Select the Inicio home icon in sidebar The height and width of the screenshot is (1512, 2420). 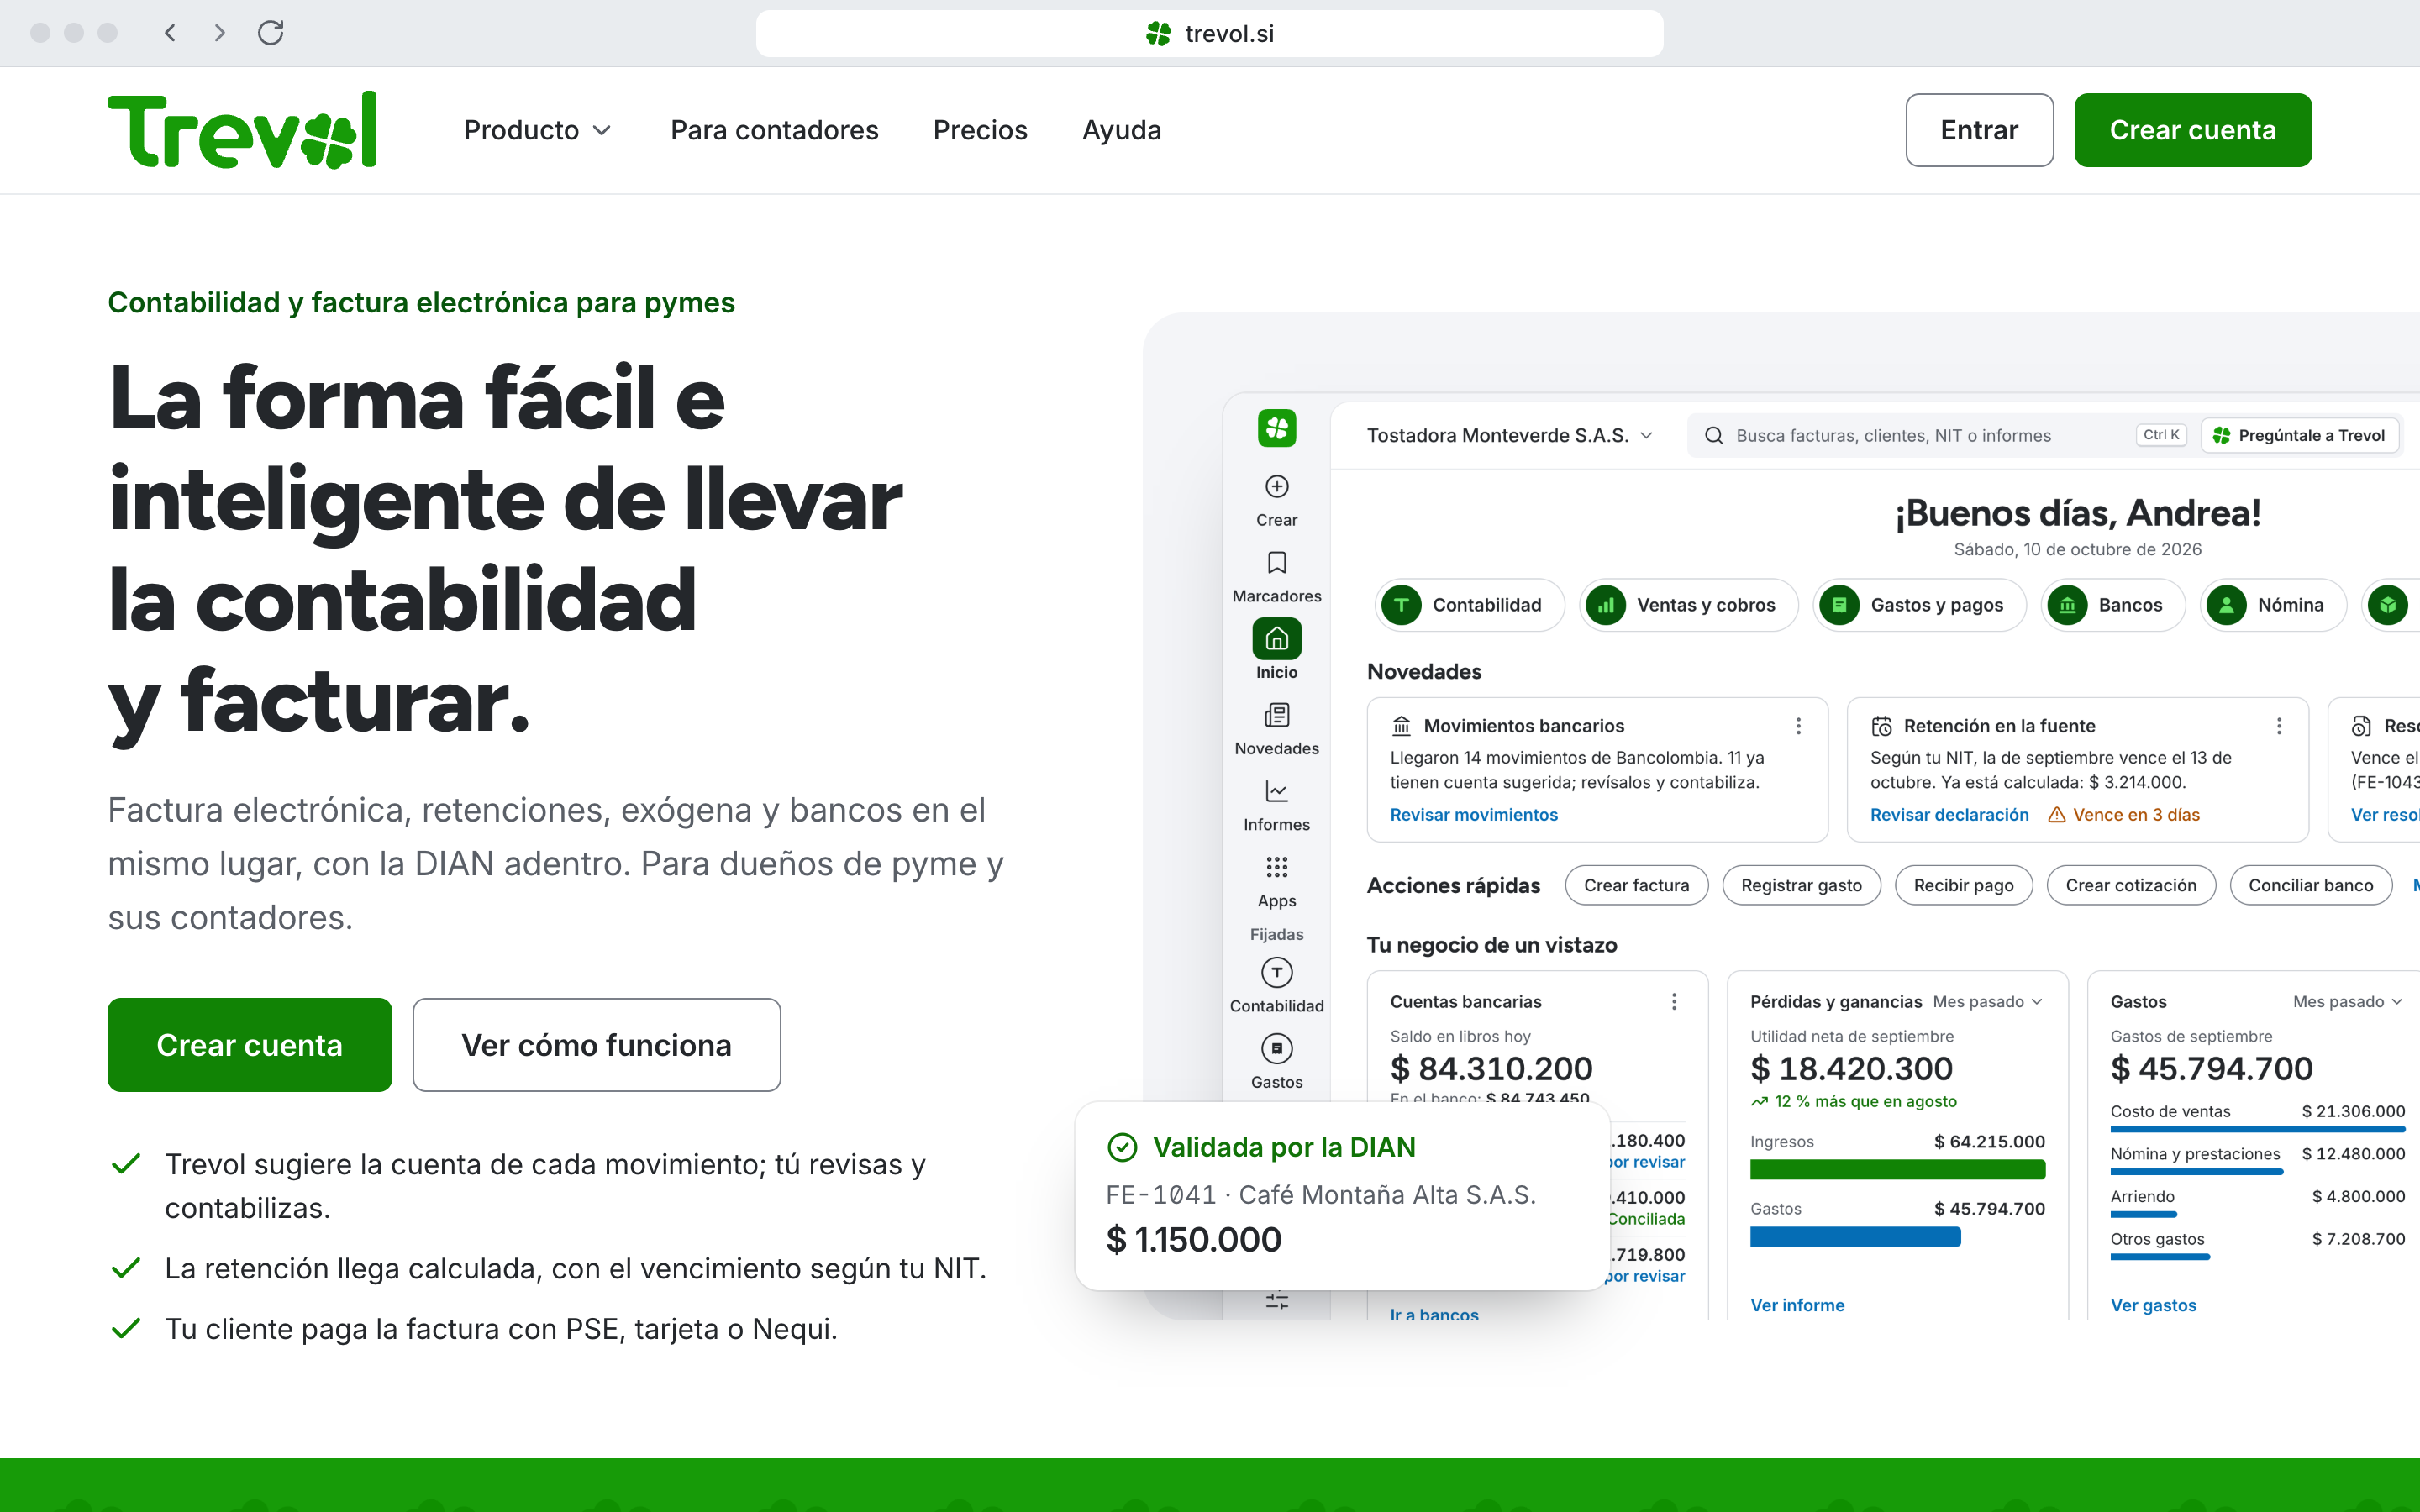click(x=1276, y=639)
